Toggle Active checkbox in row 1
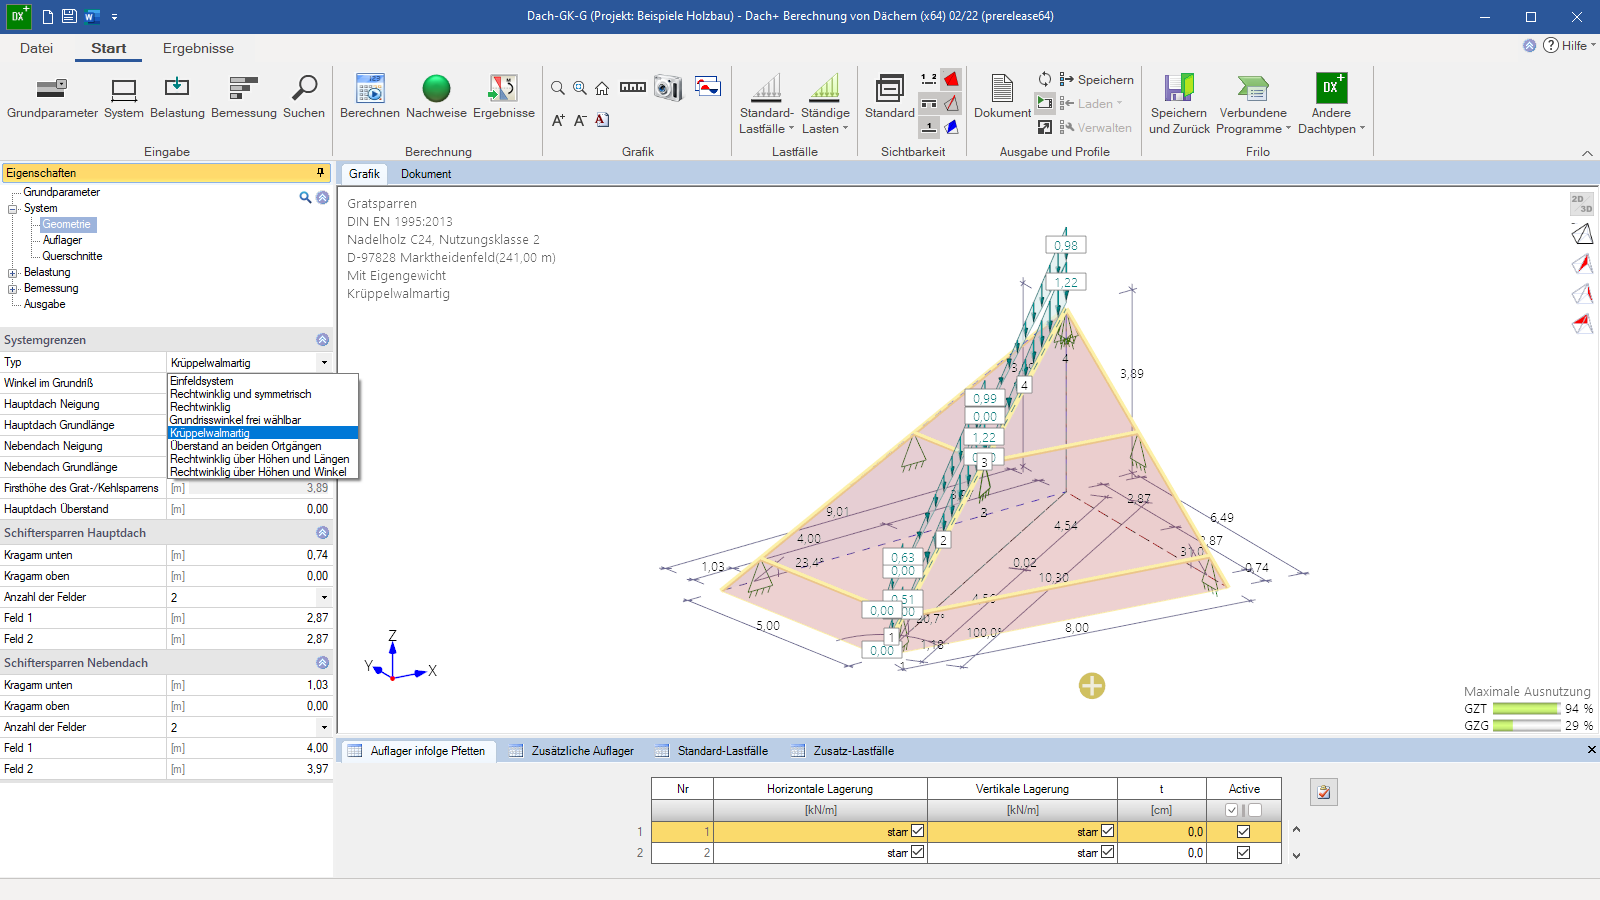Image resolution: width=1600 pixels, height=900 pixels. (x=1243, y=831)
